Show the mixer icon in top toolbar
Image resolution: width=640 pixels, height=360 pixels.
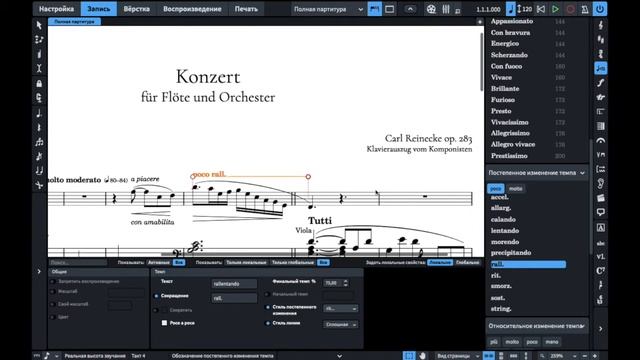(446, 9)
